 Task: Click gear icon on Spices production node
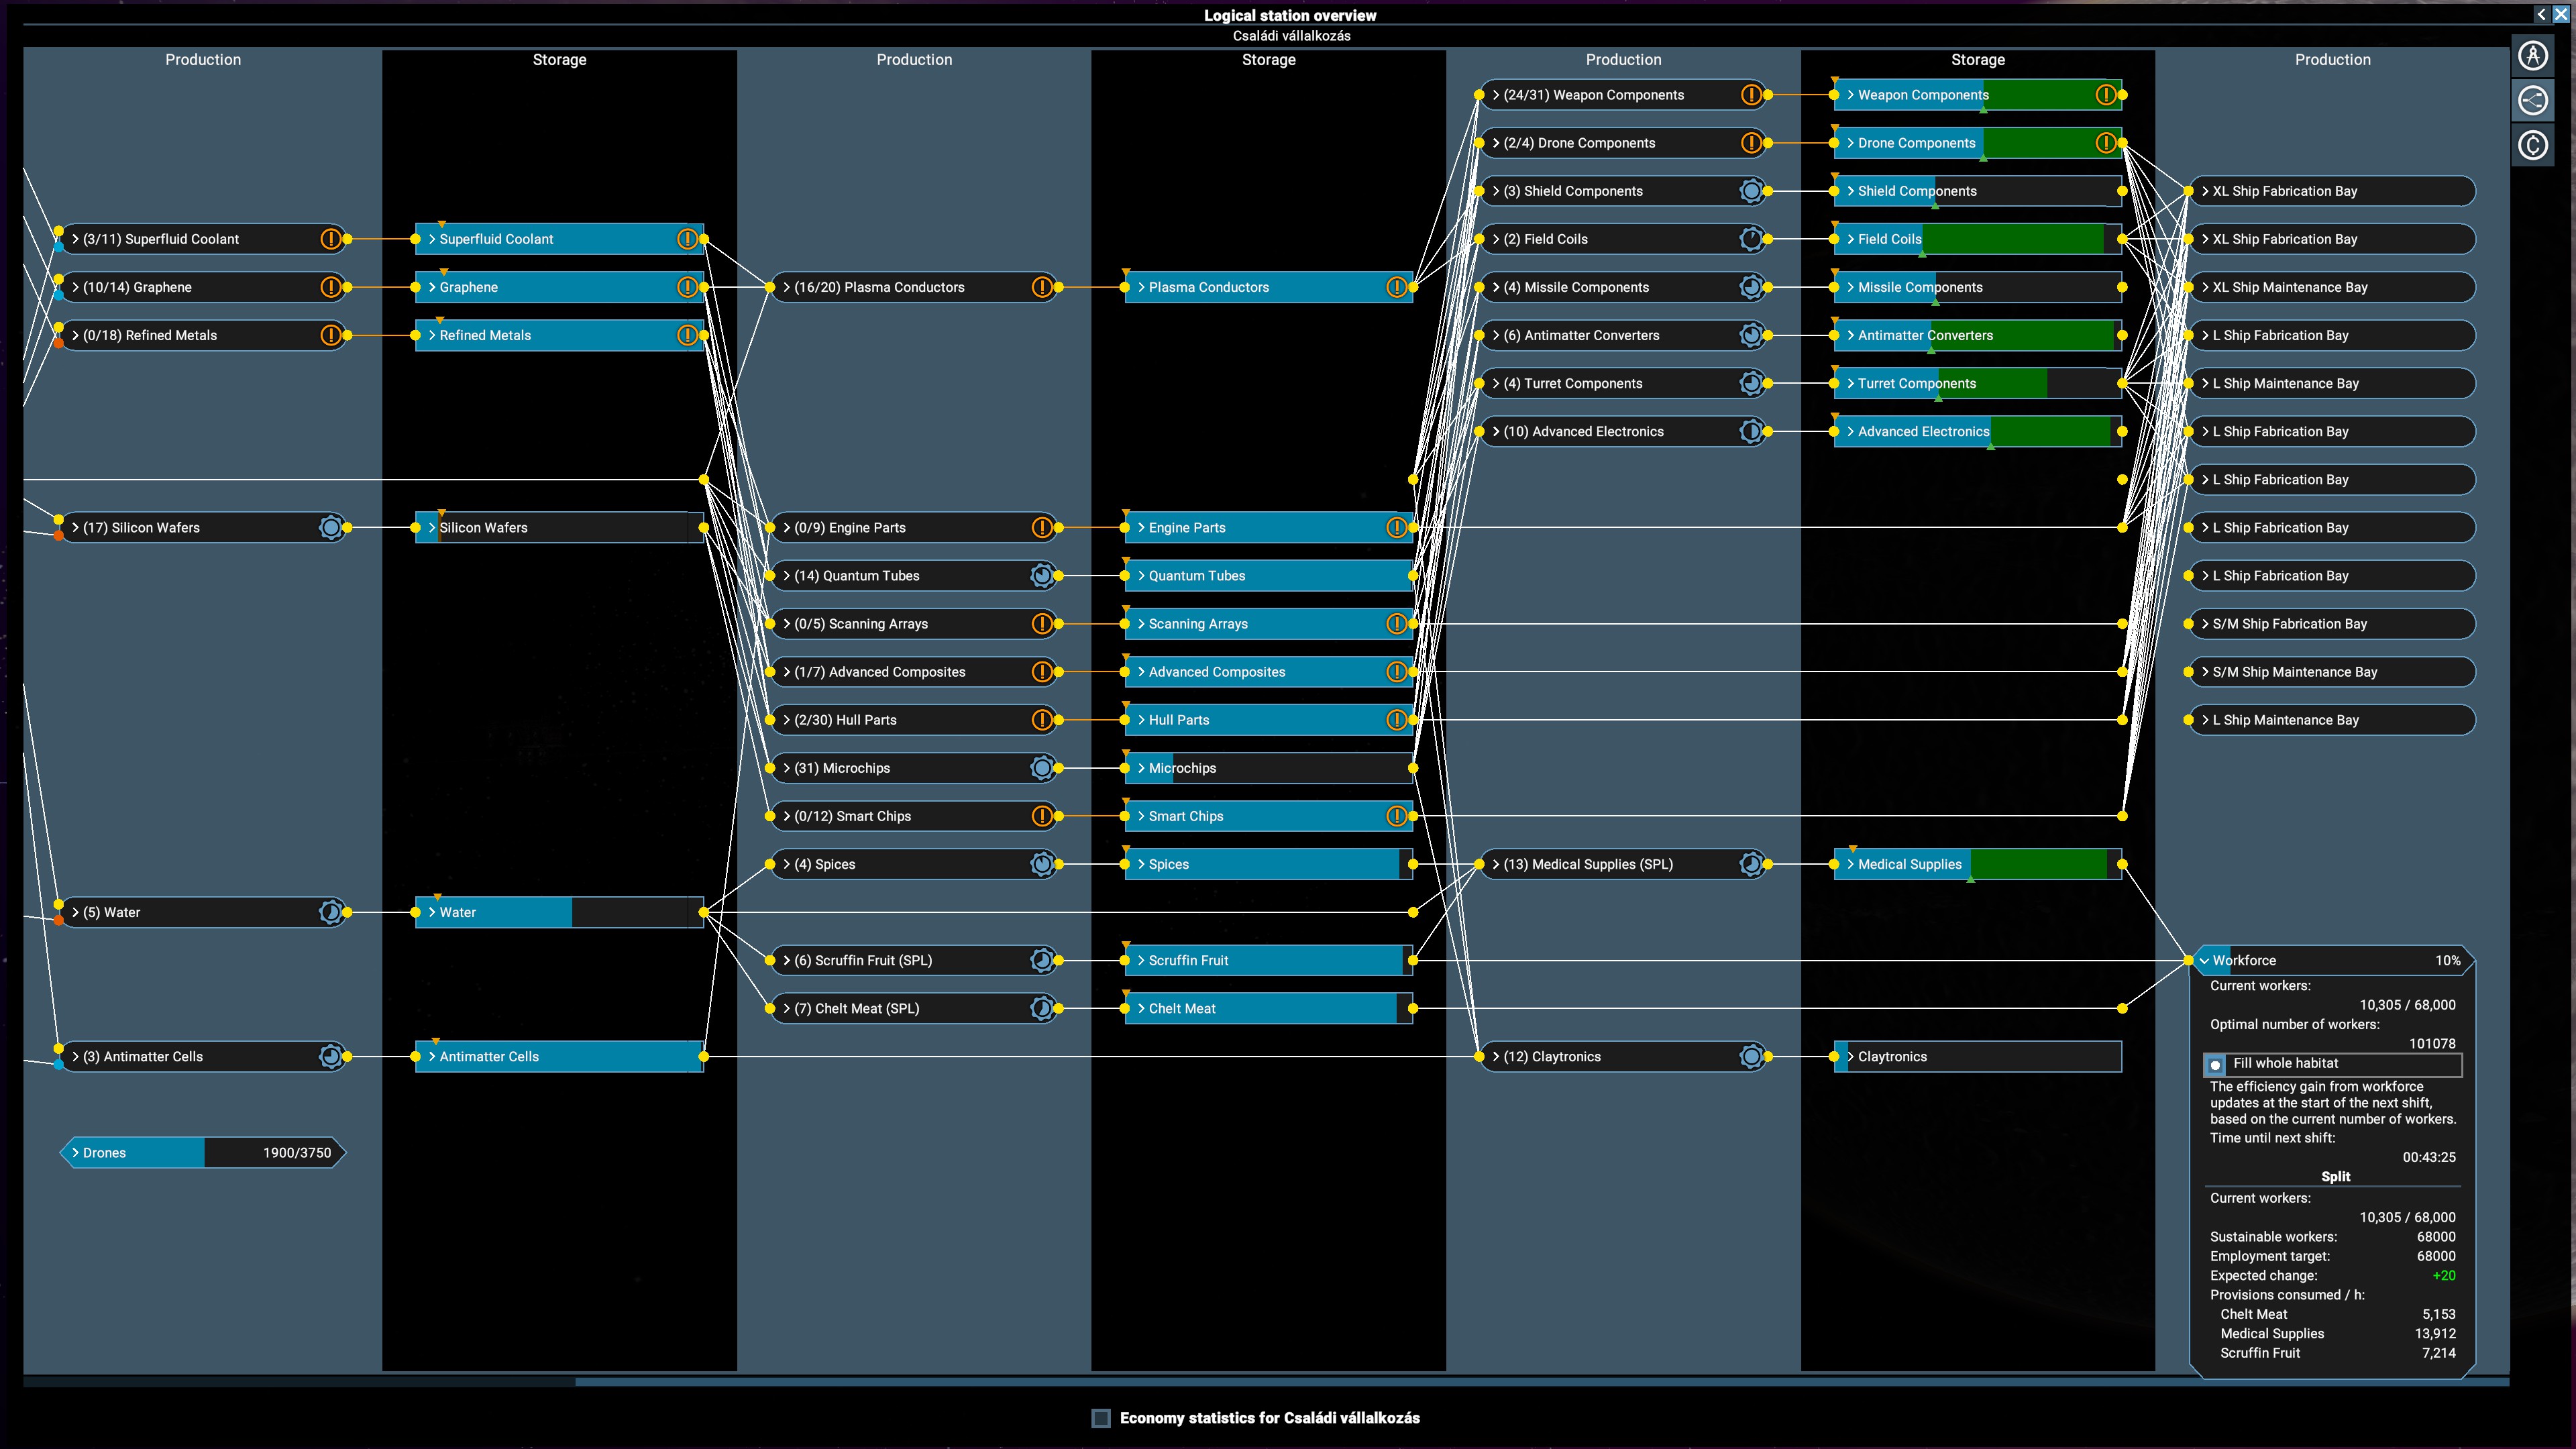pos(1042,864)
